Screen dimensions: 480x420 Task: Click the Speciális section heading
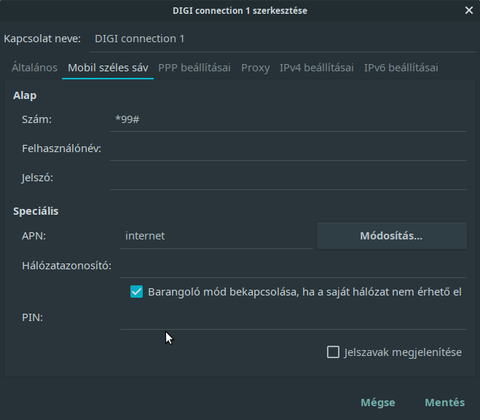click(x=36, y=211)
